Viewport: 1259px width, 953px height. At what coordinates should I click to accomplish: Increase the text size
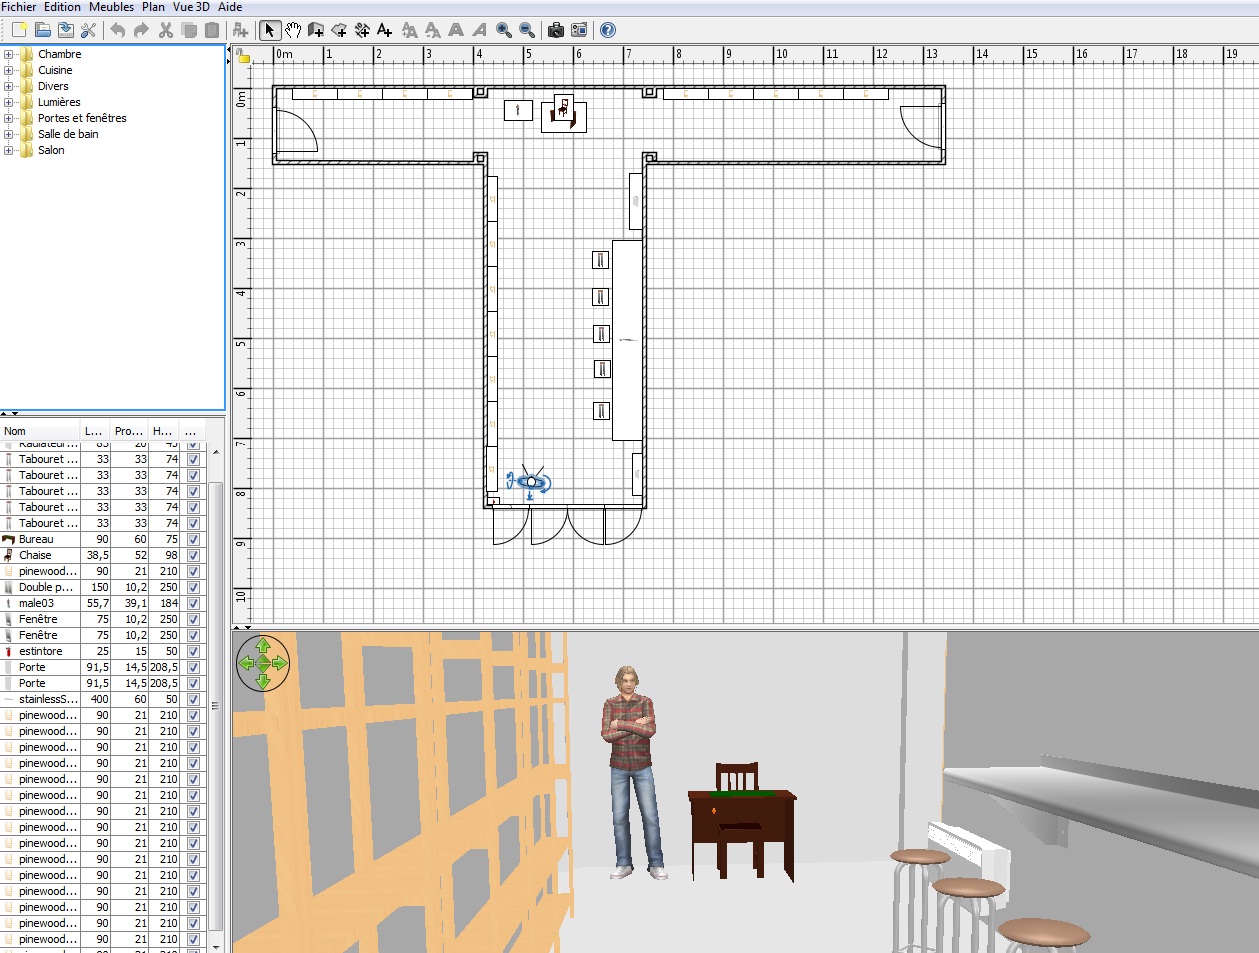coord(409,30)
